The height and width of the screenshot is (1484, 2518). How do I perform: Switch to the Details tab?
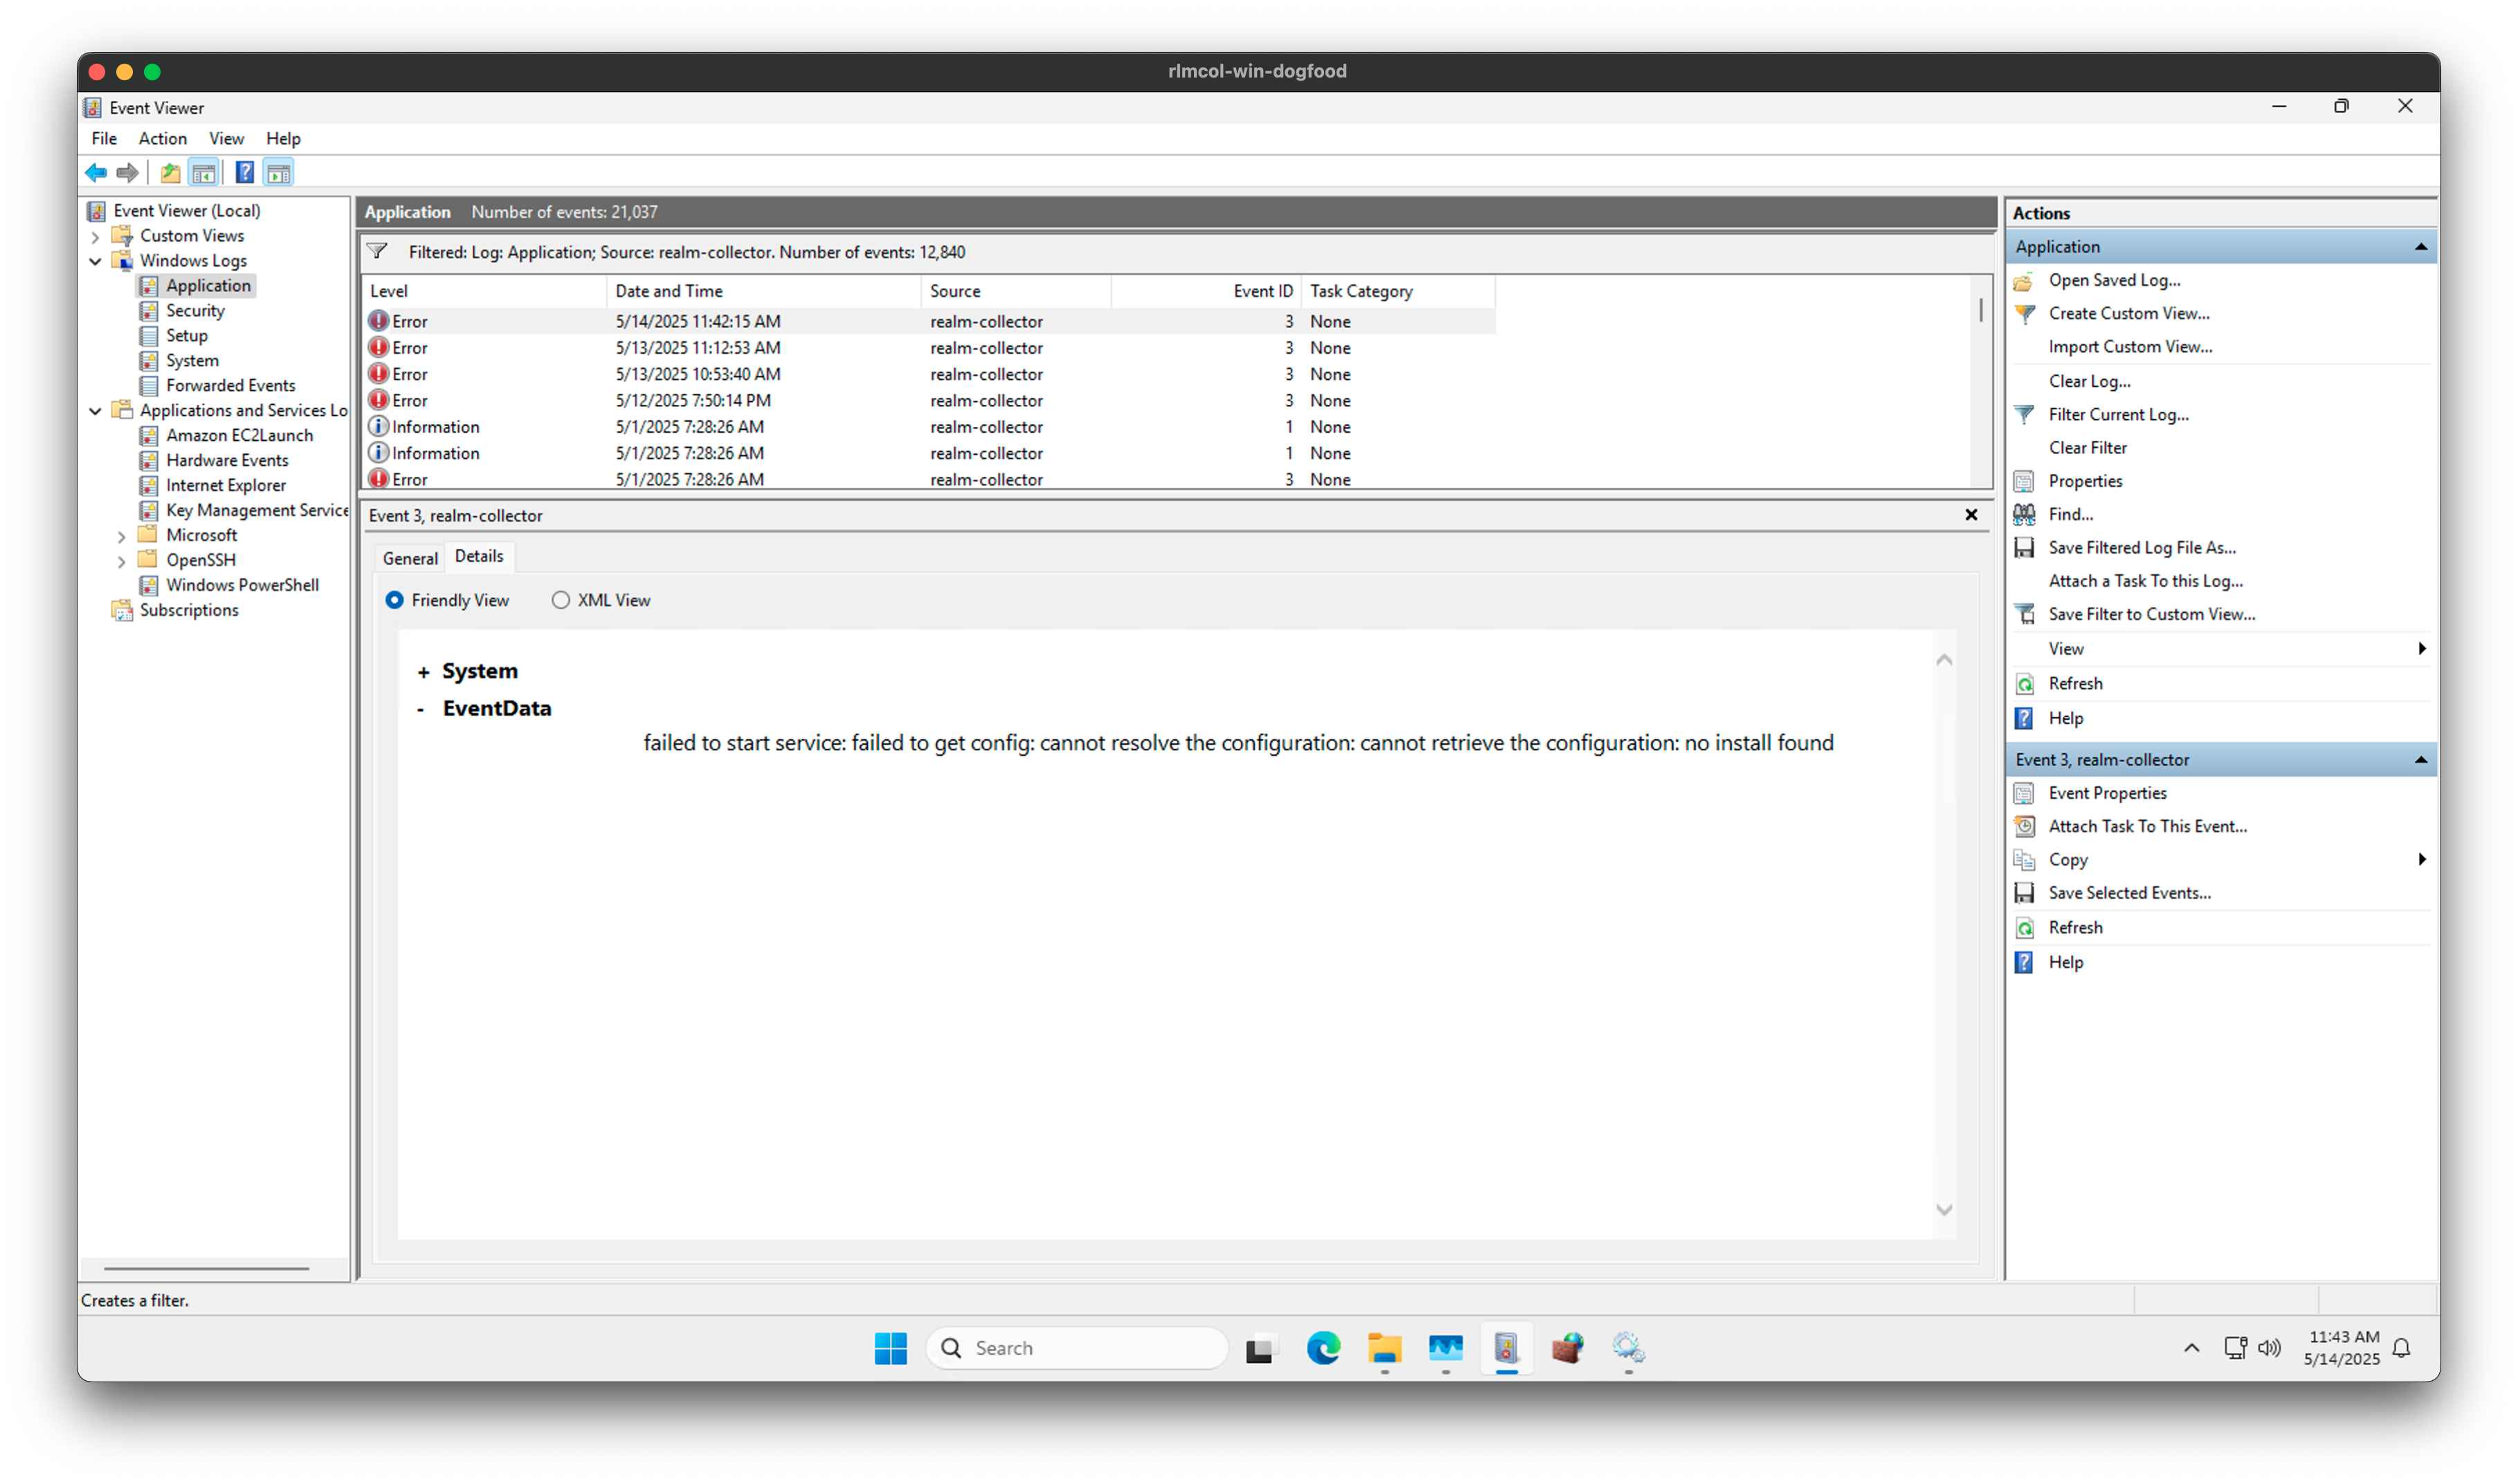click(479, 557)
